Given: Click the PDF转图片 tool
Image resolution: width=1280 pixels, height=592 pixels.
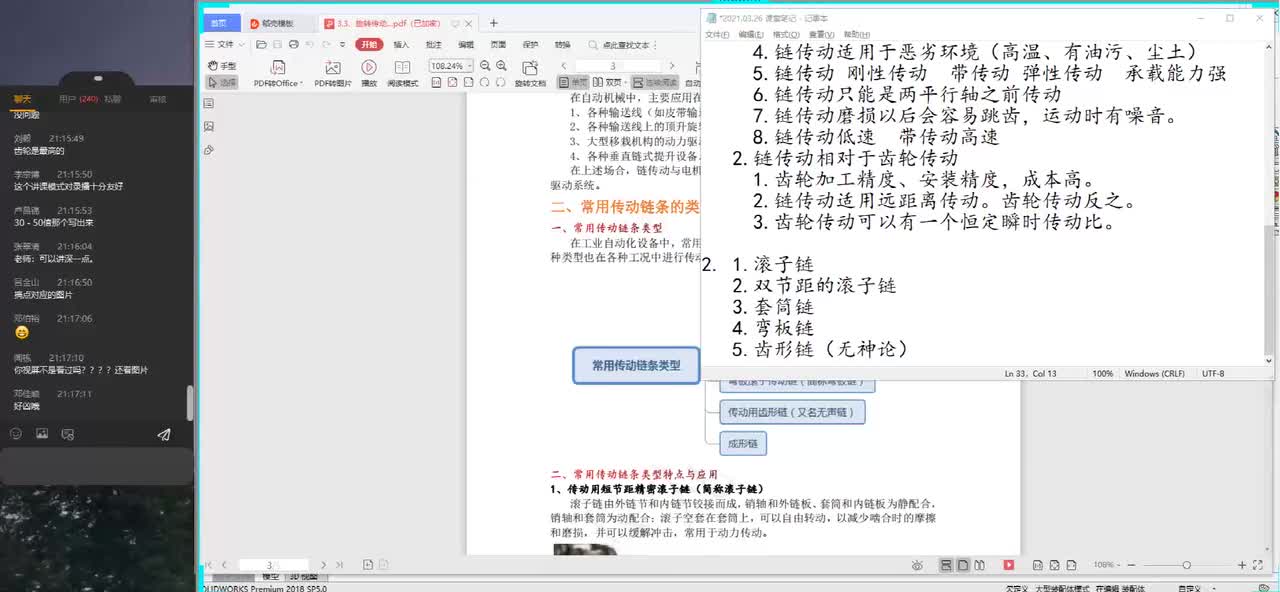Looking at the screenshot, I should click(x=333, y=73).
